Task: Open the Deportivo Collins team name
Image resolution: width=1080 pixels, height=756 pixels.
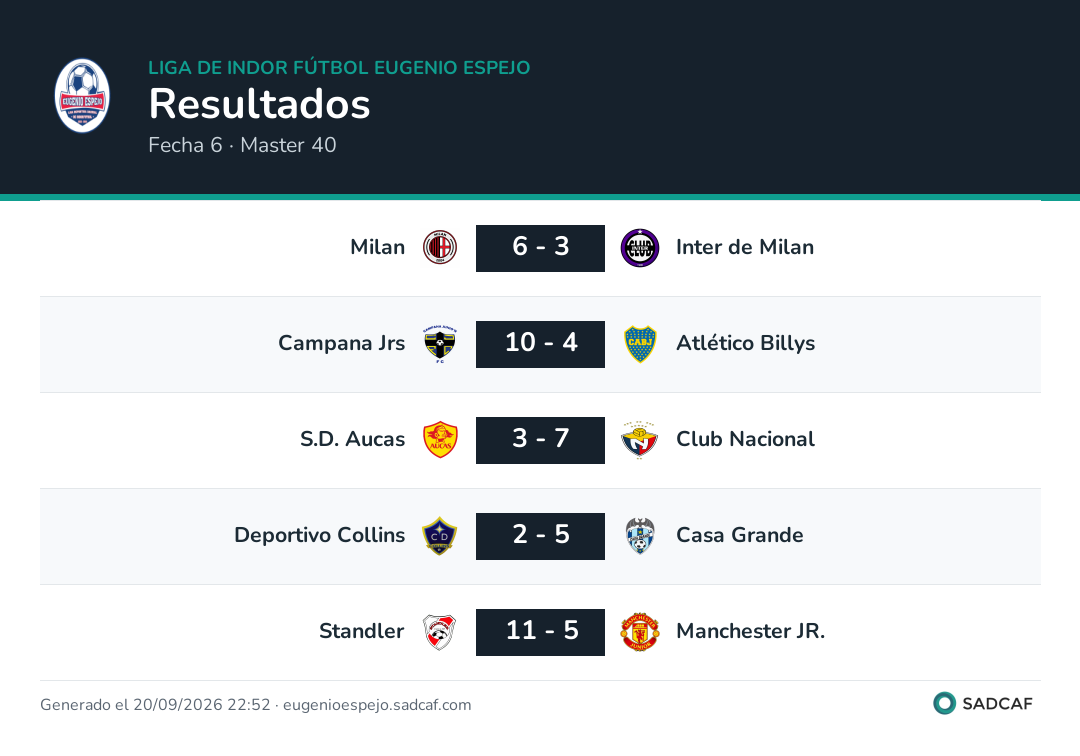Action: click(320, 535)
